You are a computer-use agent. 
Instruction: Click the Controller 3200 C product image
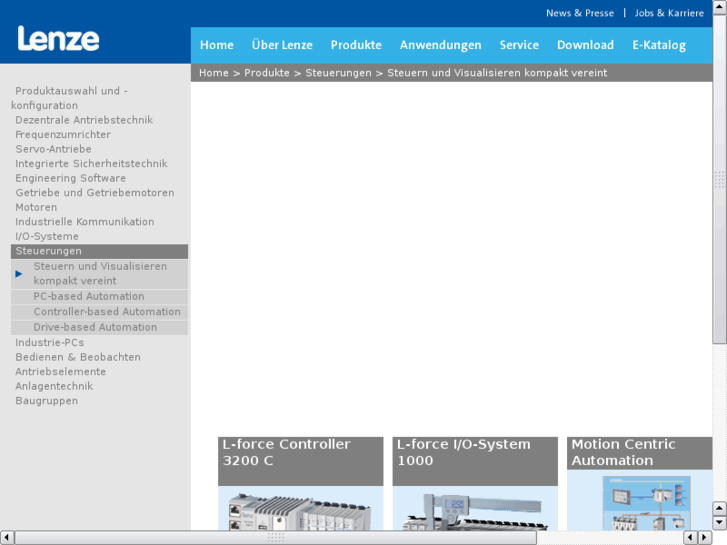300,511
